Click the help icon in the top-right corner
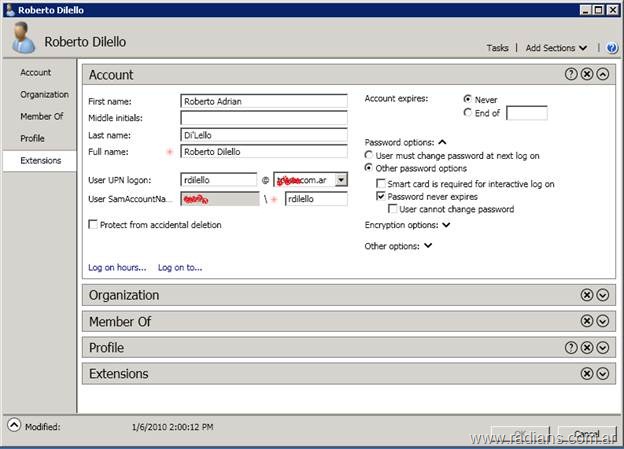This screenshot has width=624, height=449. pos(612,48)
